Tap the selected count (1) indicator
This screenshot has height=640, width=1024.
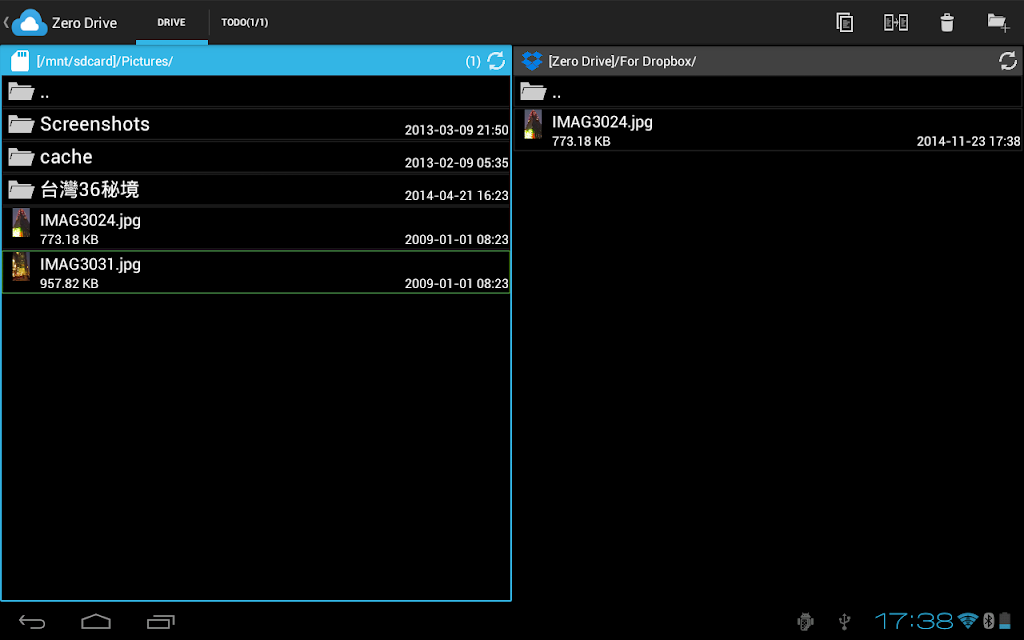click(x=473, y=61)
